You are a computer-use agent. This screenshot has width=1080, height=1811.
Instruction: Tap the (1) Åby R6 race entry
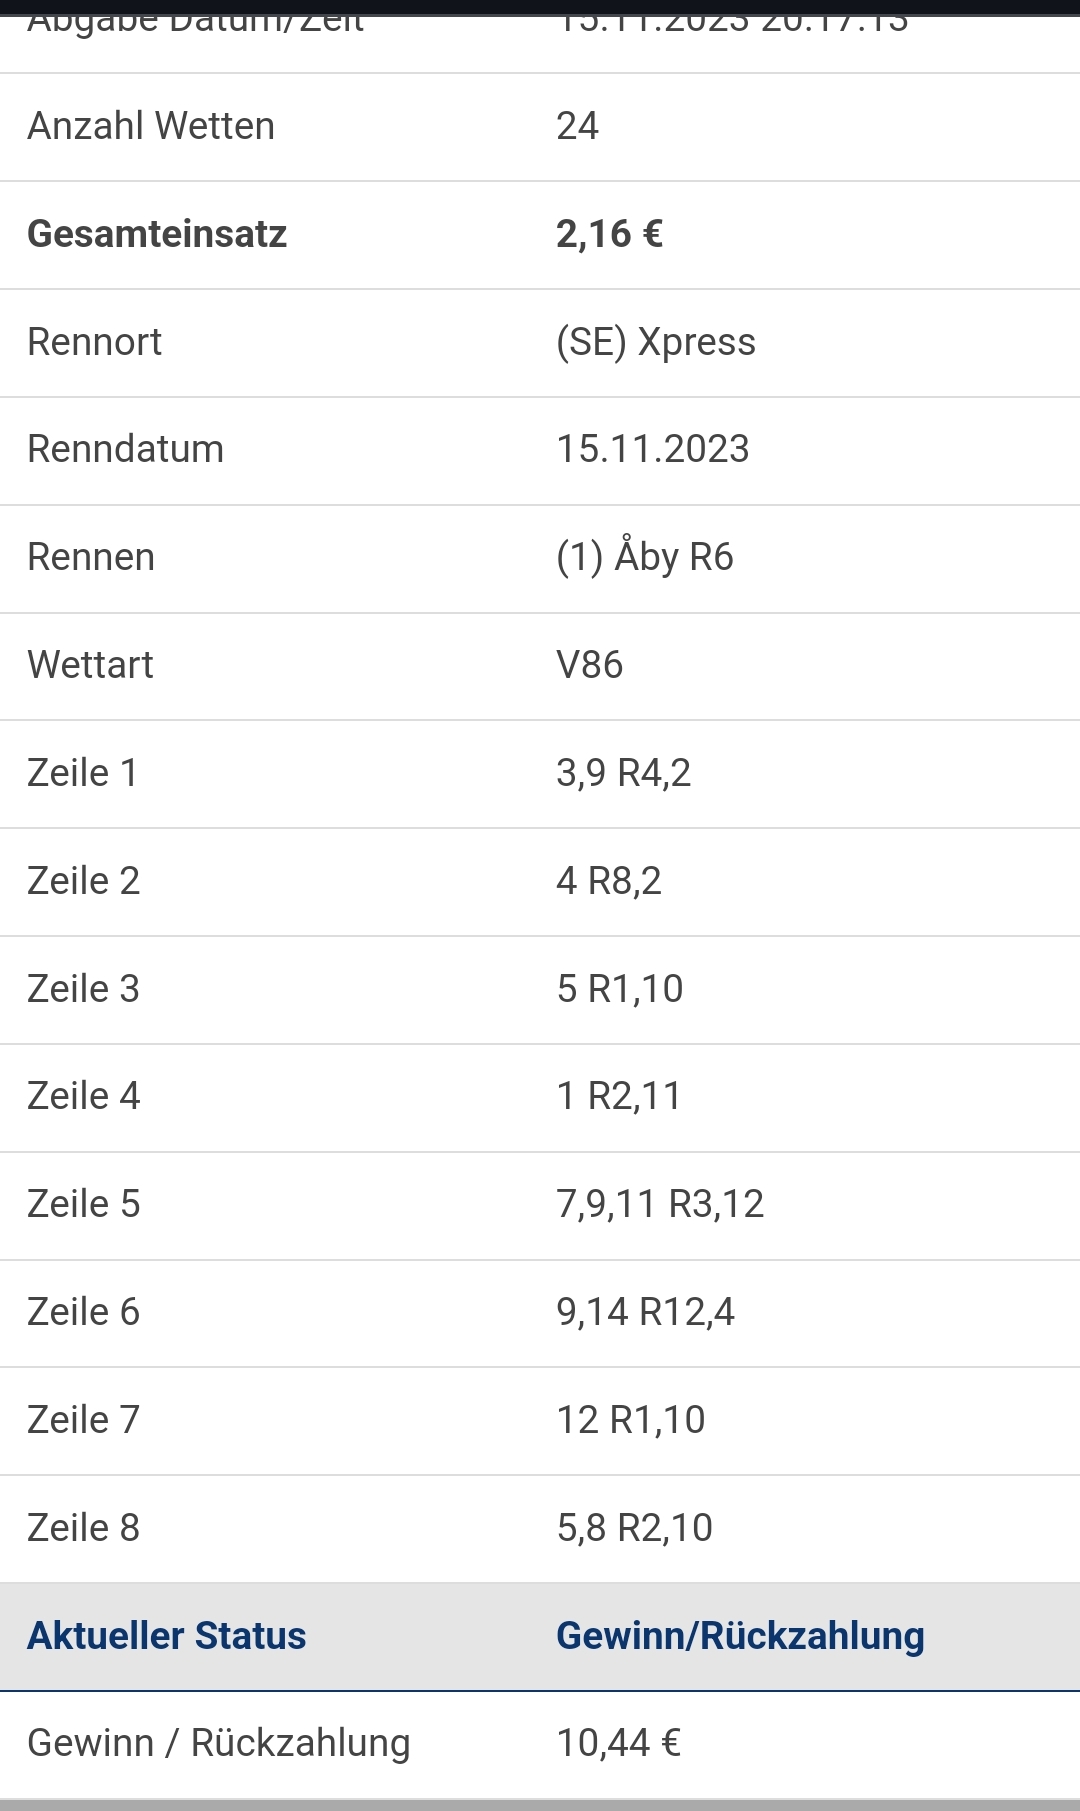[644, 556]
